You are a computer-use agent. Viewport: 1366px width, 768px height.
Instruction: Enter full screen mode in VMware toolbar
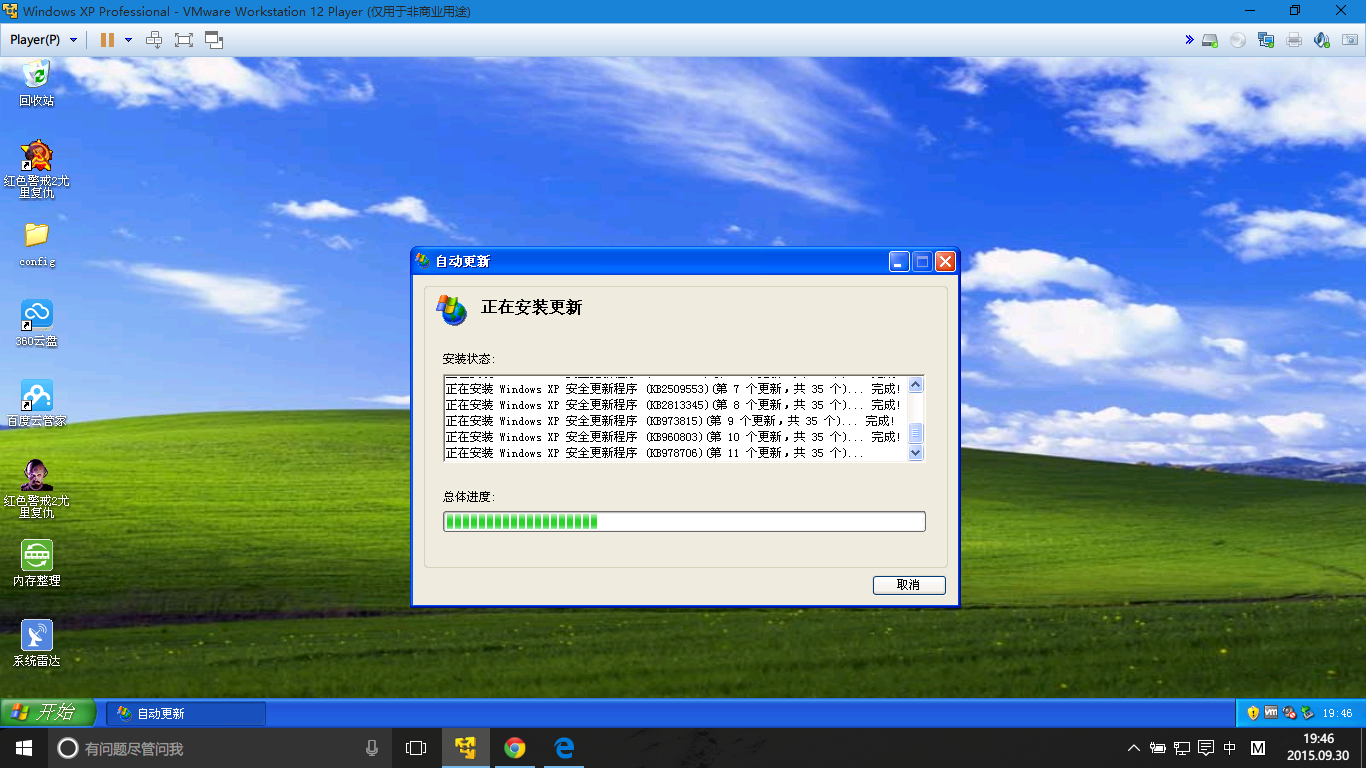coord(183,40)
